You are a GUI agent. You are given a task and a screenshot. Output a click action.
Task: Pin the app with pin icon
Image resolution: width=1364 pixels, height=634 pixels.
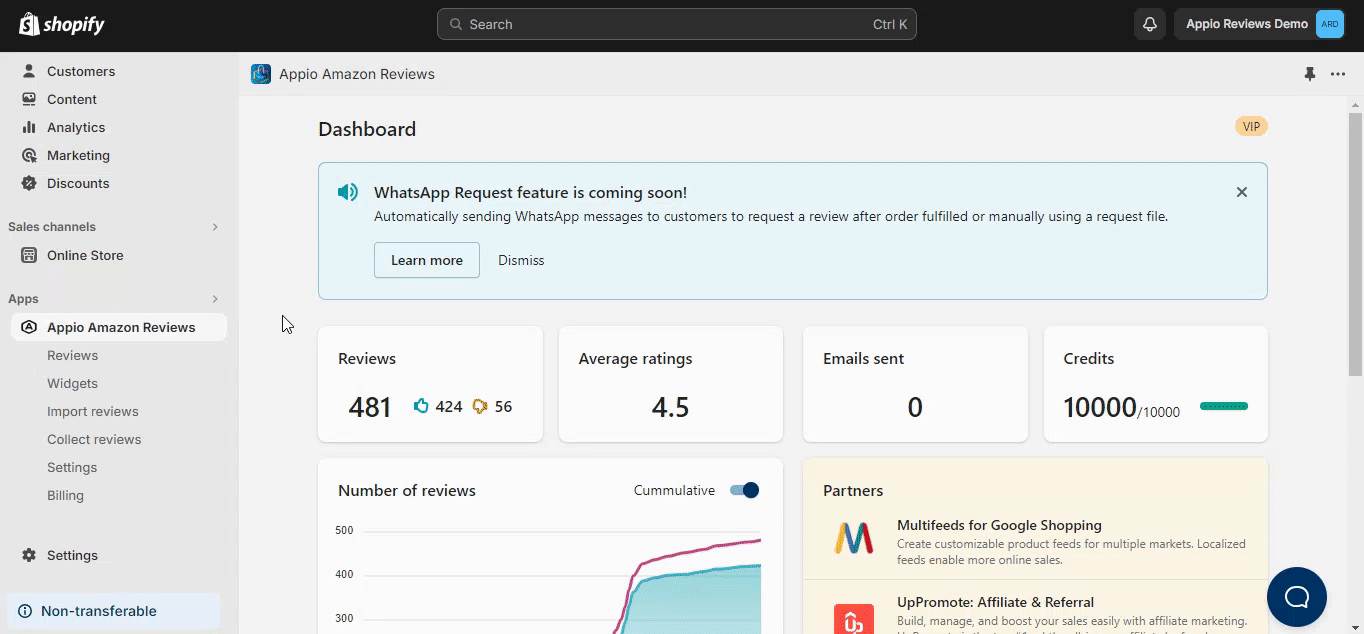1310,74
